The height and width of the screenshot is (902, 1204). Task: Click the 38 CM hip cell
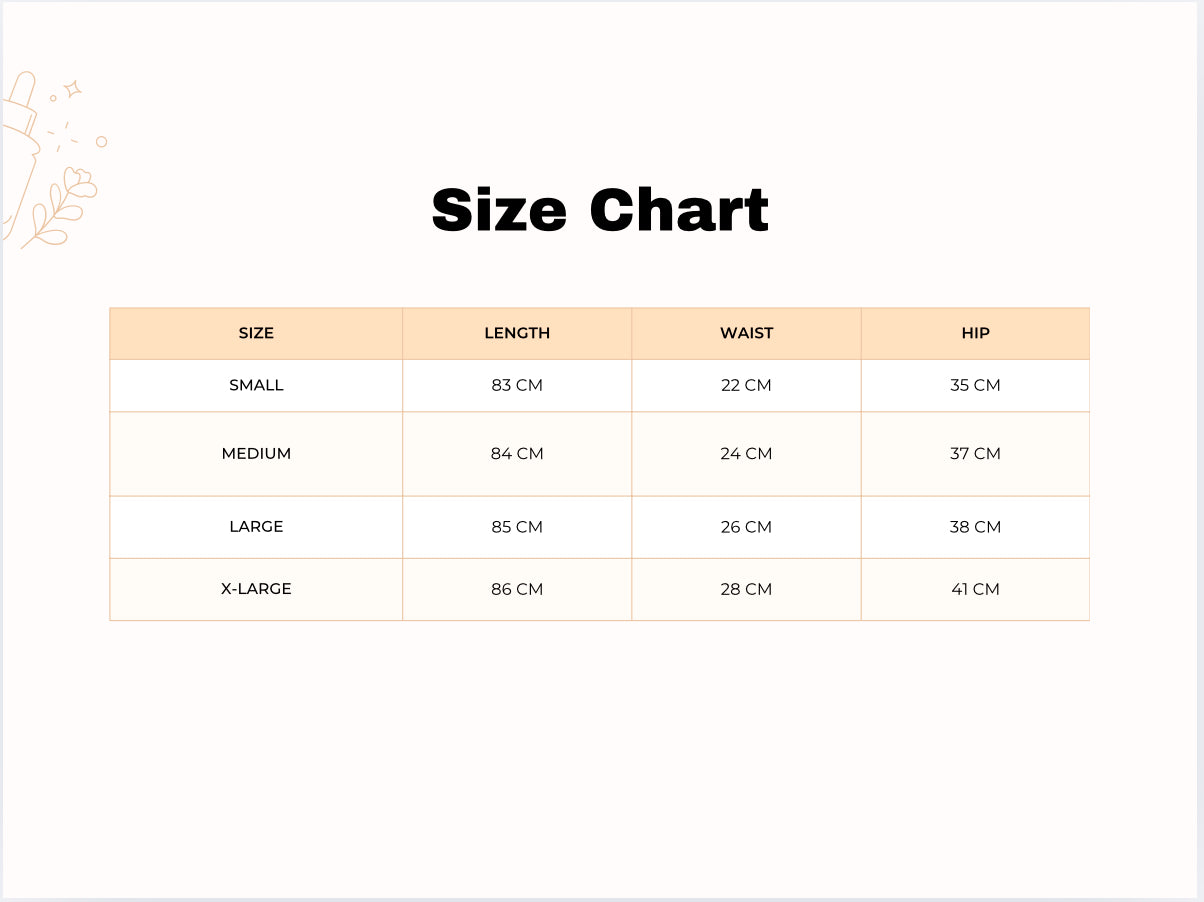pyautogui.click(x=975, y=526)
